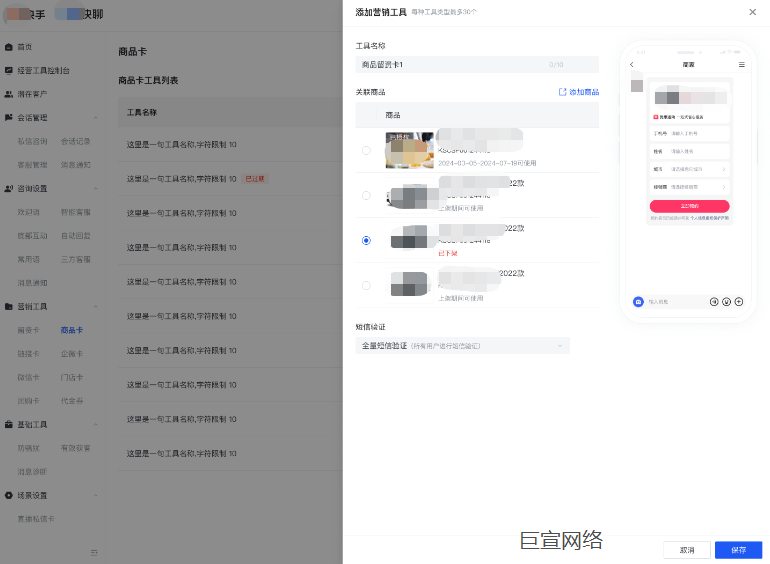Viewport: 770px width, 564px height.
Task: Collapse the 场景设置 section
Action: click(x=96, y=495)
